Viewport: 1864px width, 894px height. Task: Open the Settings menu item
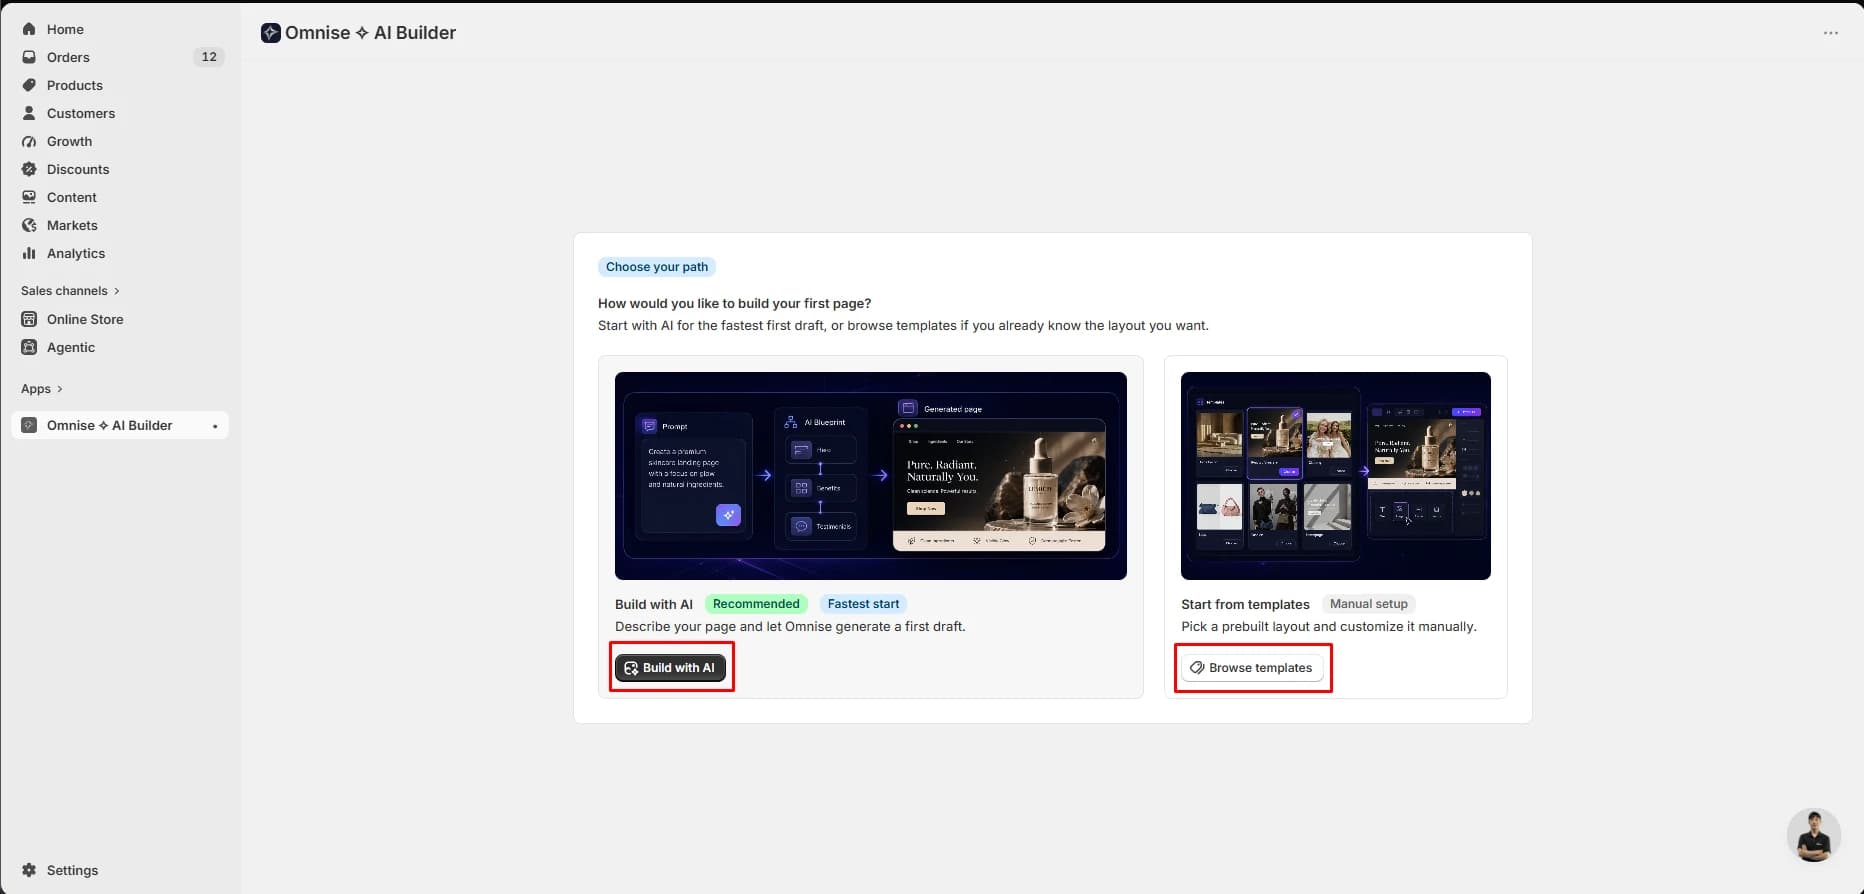pos(120,870)
